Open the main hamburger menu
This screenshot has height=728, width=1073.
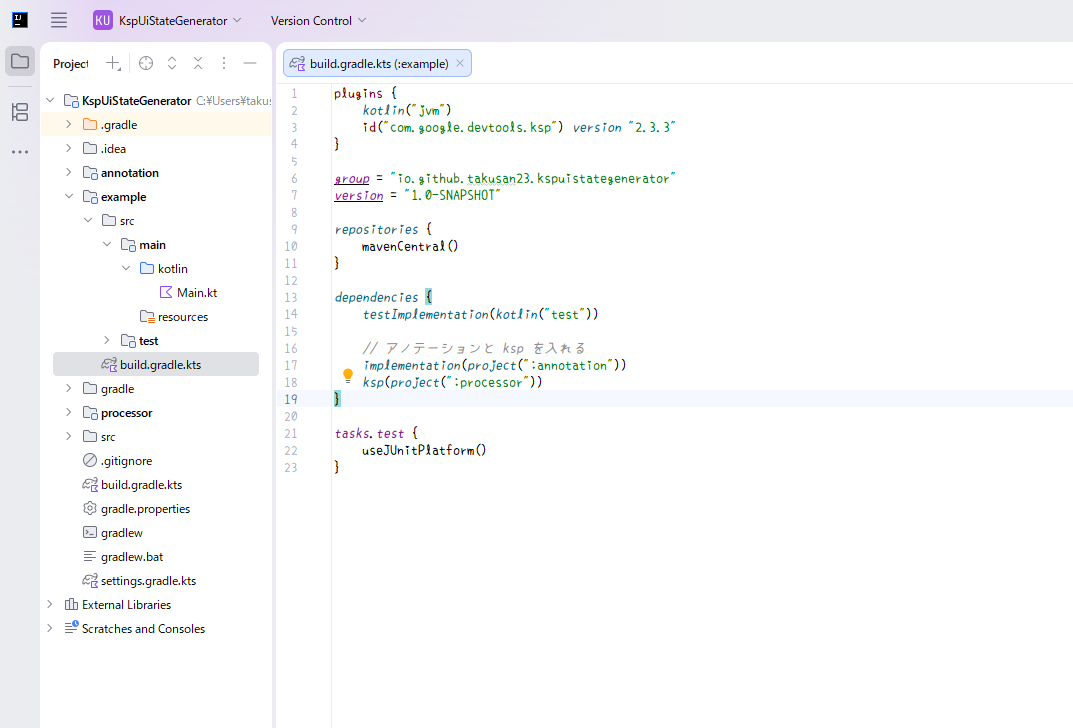coord(59,20)
